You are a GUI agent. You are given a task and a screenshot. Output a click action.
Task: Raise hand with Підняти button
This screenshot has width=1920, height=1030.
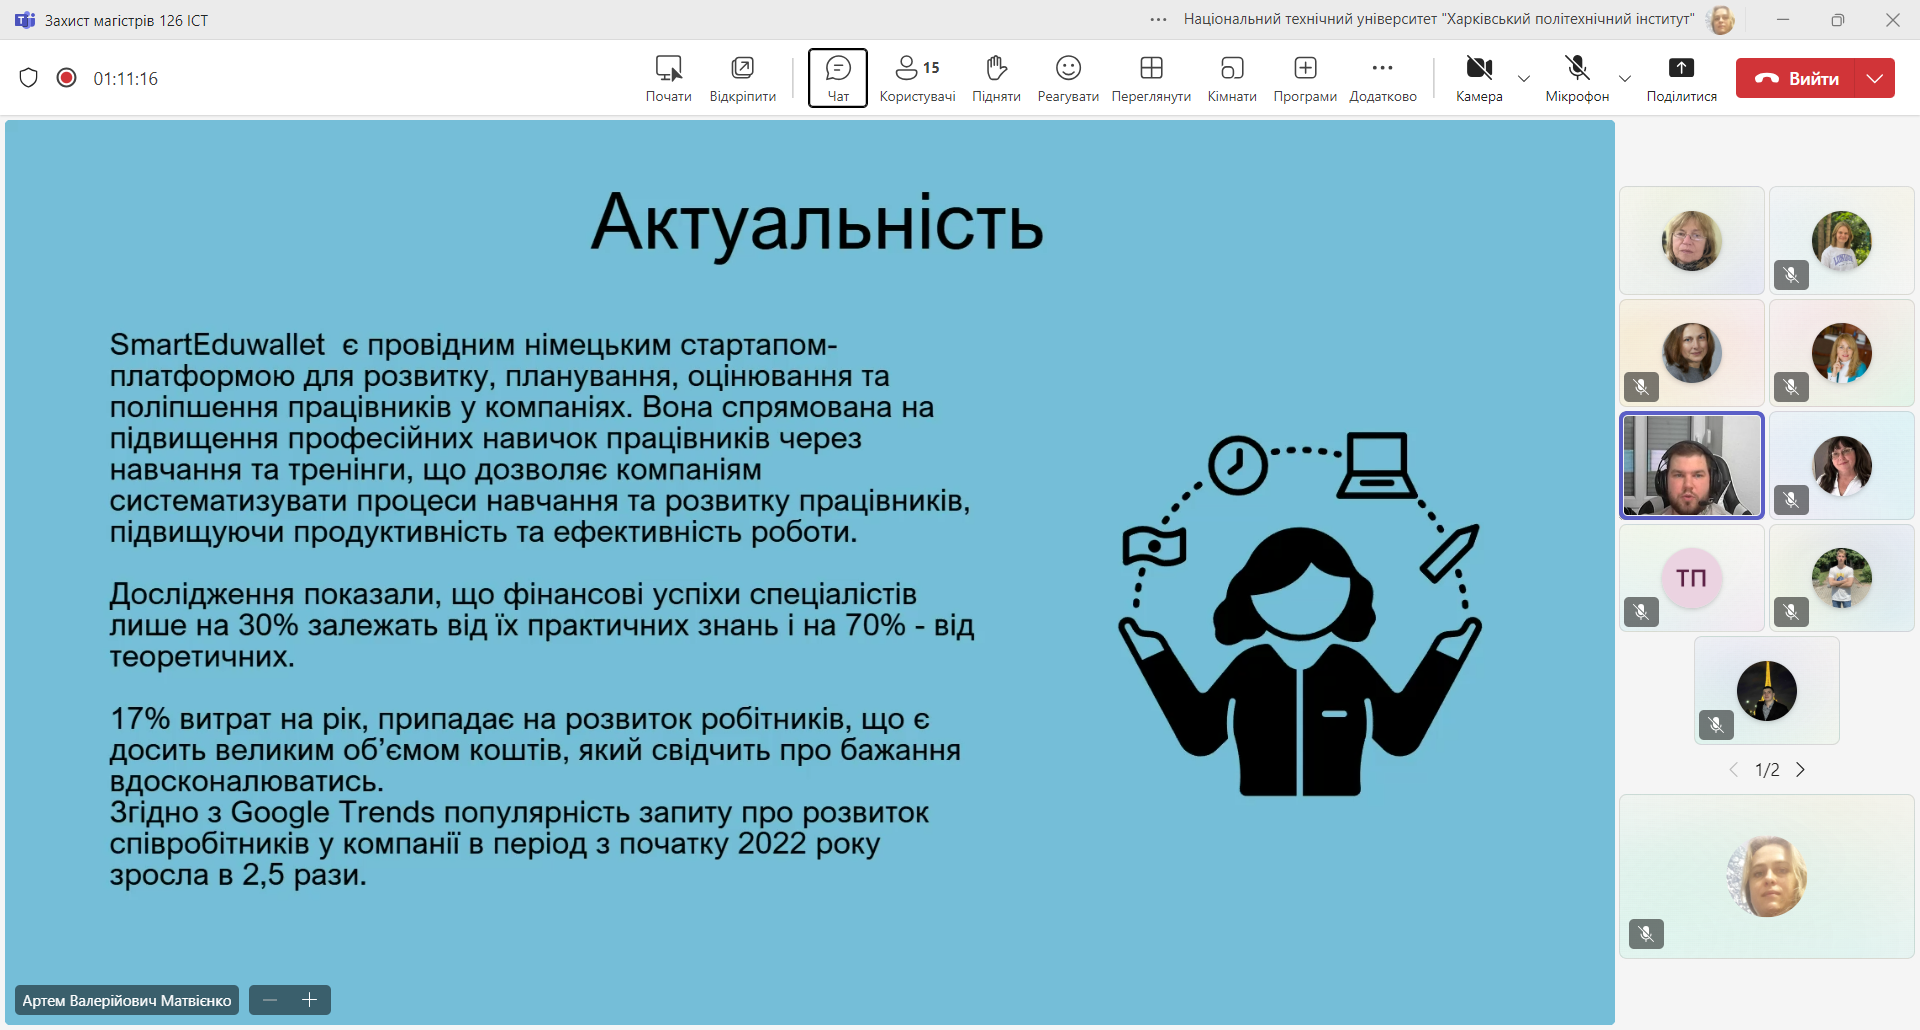click(996, 78)
